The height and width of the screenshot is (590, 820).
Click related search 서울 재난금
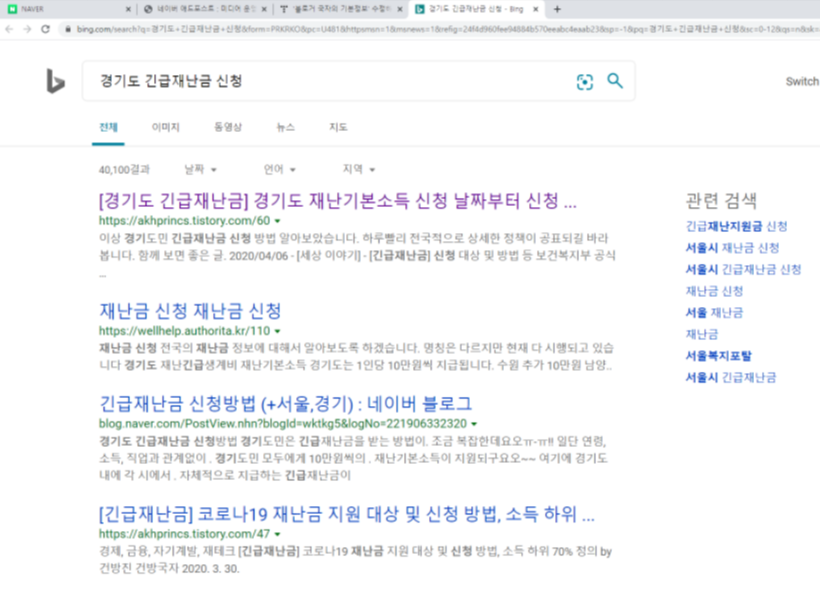tap(714, 313)
